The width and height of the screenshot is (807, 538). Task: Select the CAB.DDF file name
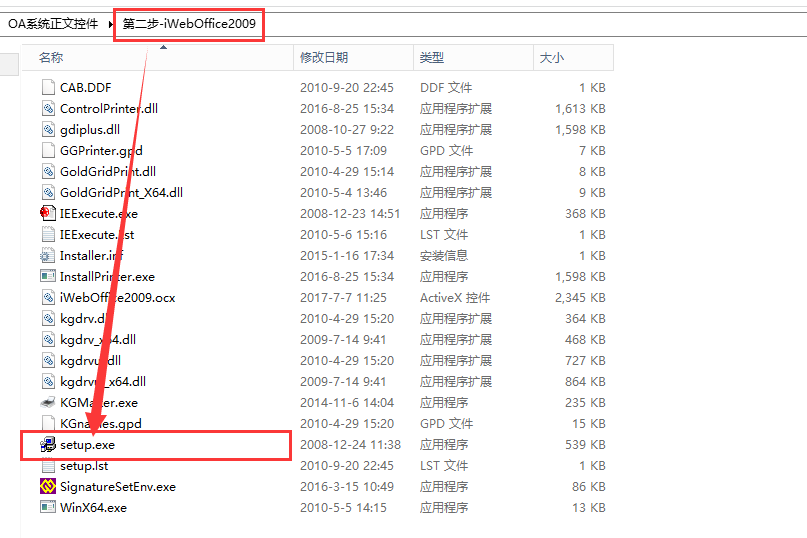pyautogui.click(x=85, y=88)
